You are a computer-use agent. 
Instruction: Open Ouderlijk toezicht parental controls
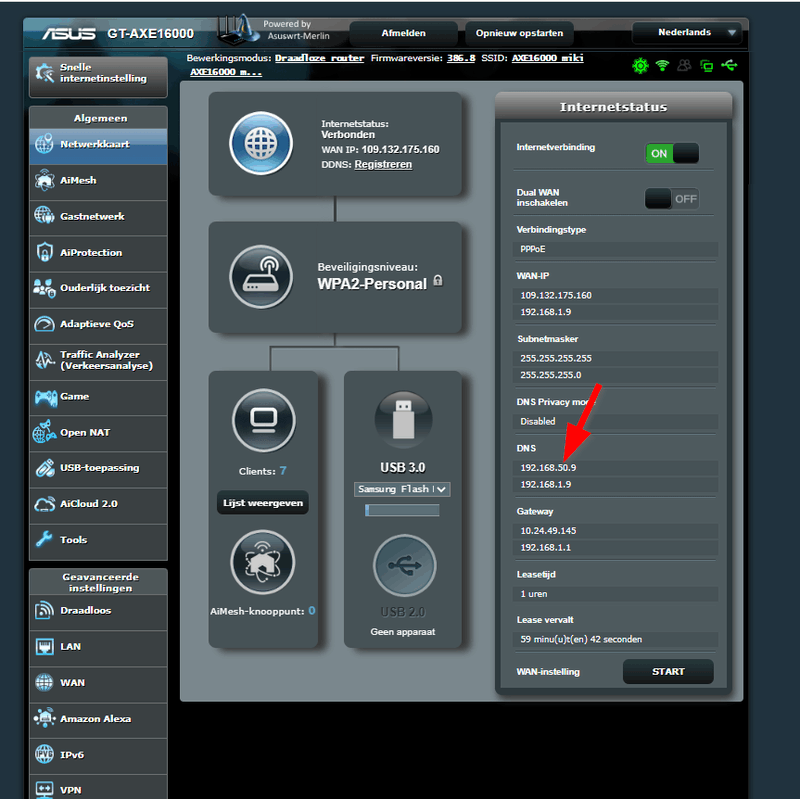tap(98, 288)
